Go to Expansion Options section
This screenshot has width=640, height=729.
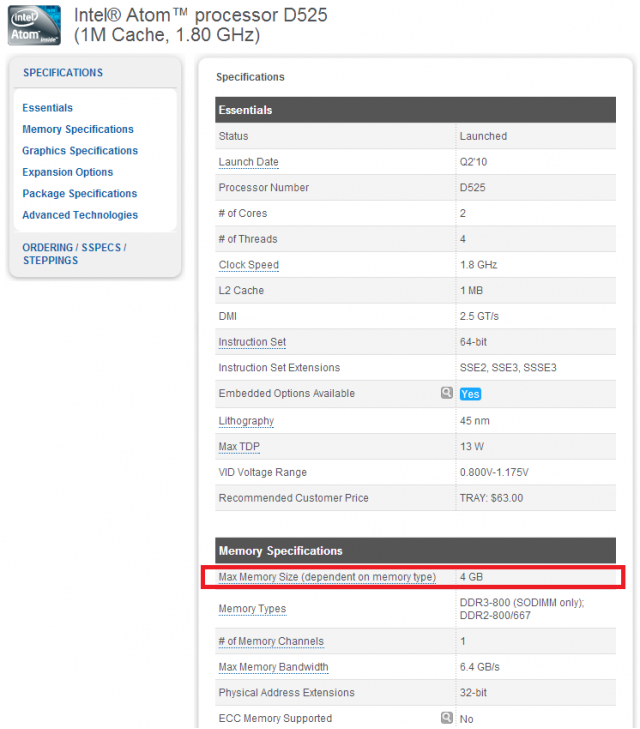coord(67,172)
